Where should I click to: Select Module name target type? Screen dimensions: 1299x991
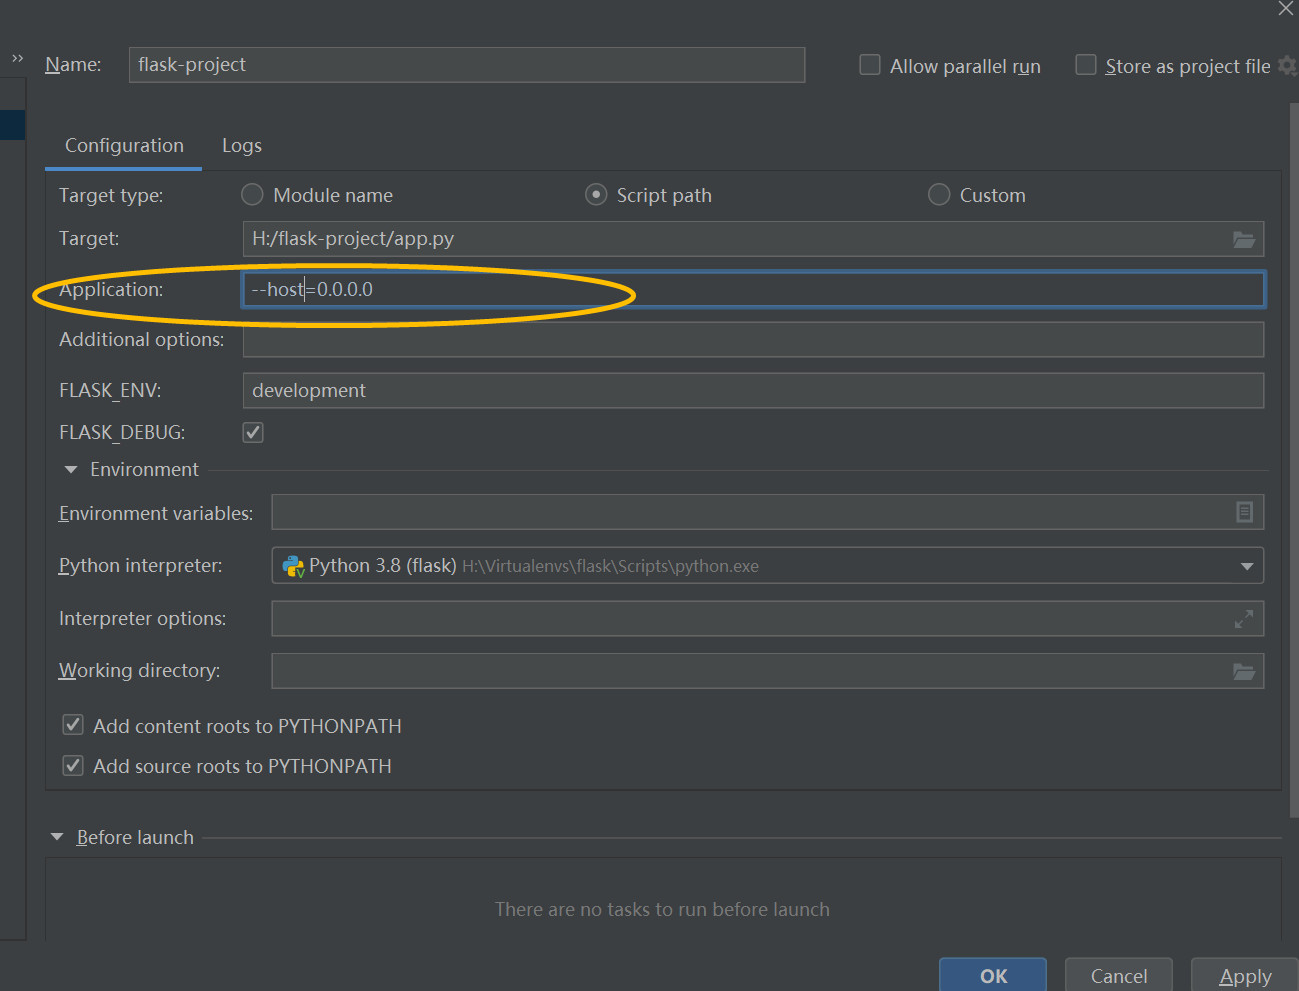[x=252, y=194]
